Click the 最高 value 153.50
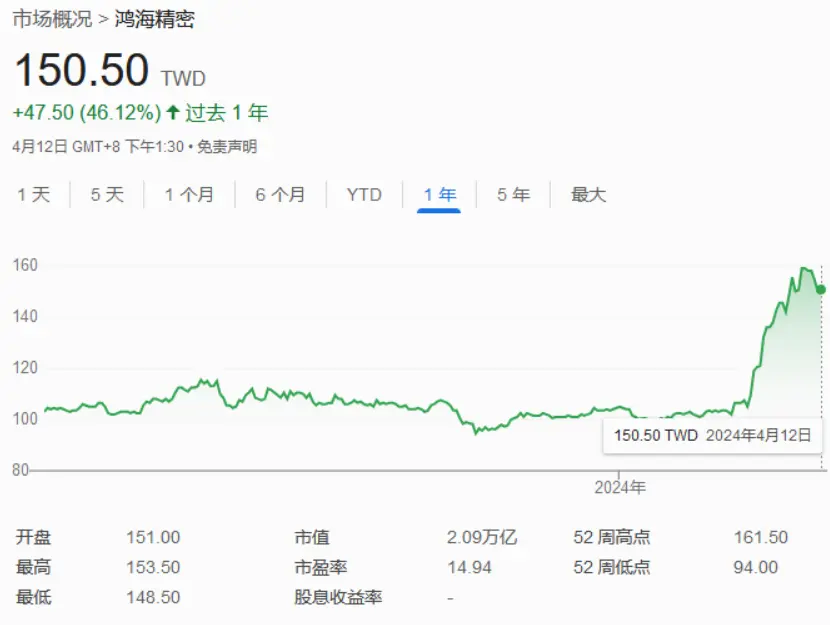The image size is (830, 625). tap(153, 567)
